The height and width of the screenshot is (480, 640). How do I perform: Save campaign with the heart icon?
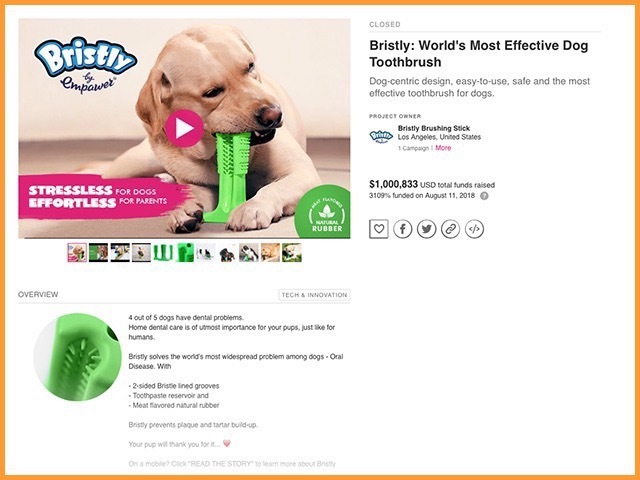point(379,229)
